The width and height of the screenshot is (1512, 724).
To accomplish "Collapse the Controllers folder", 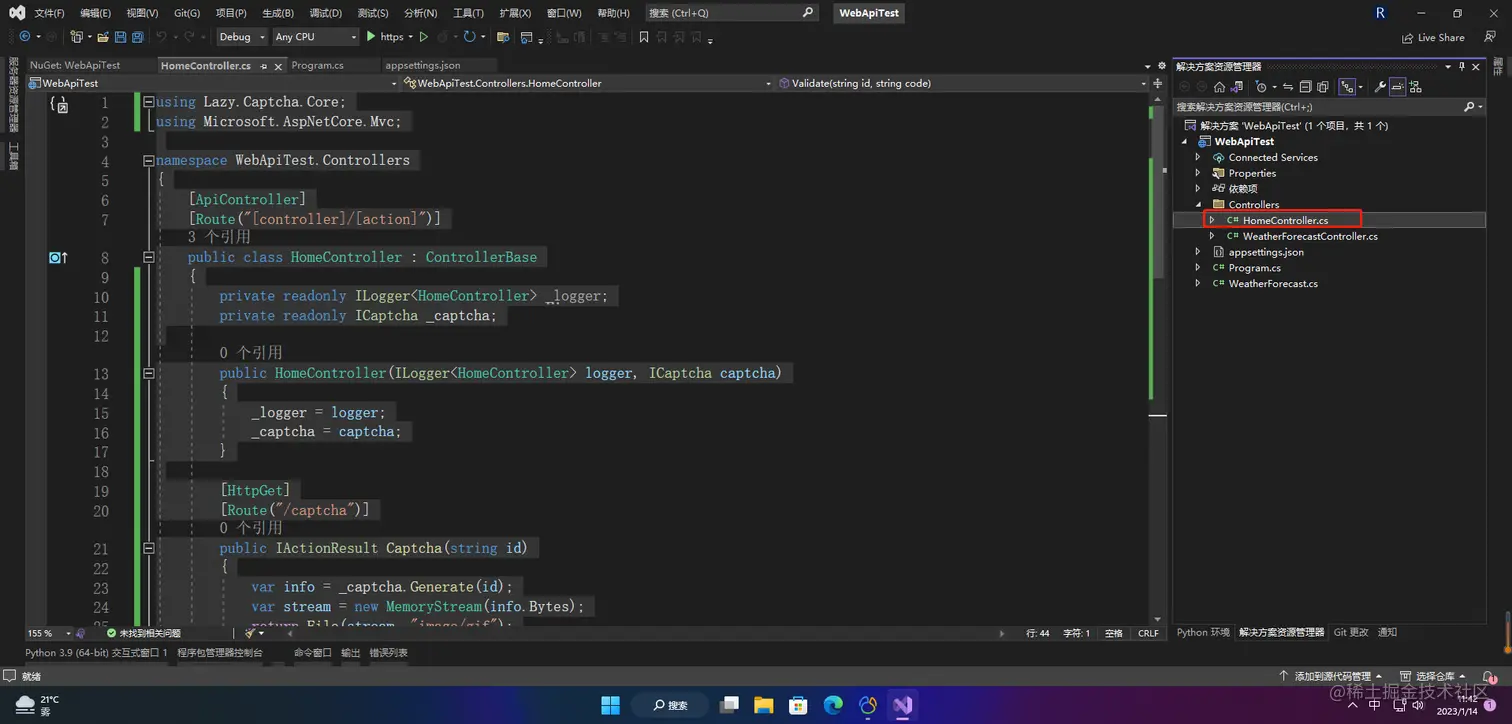I will click(1198, 205).
